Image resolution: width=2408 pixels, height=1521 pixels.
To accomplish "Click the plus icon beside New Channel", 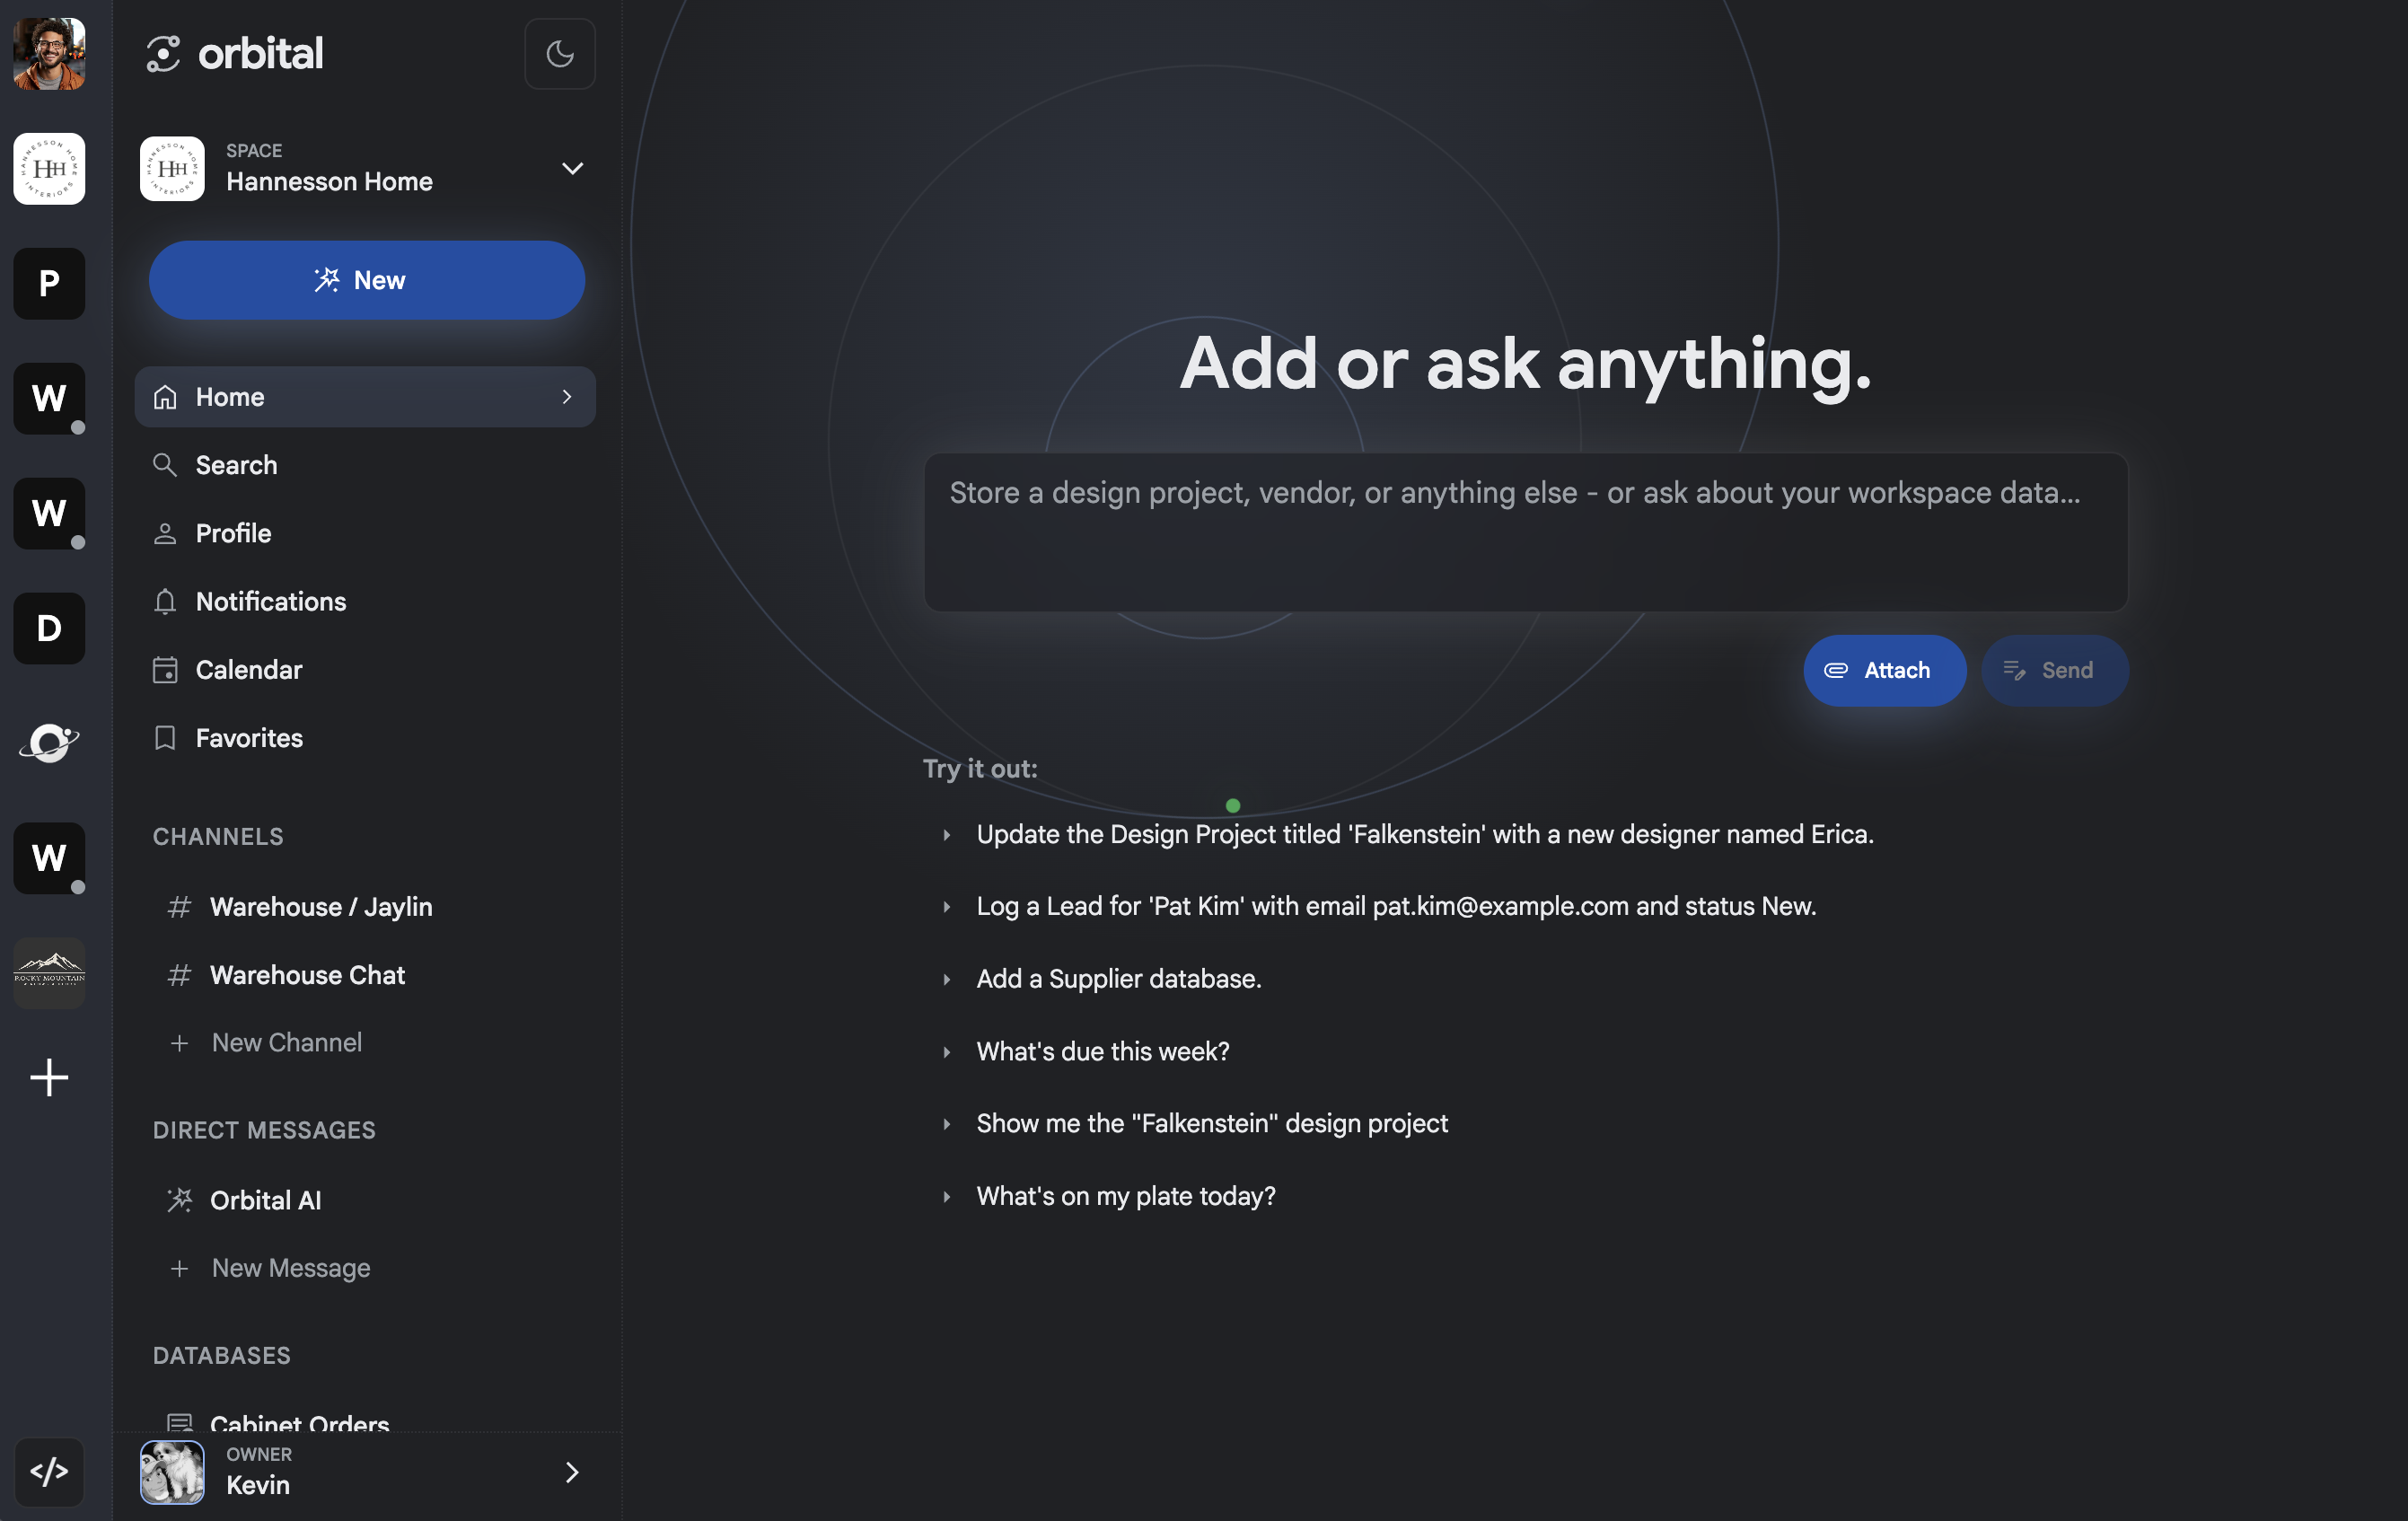I will [180, 1043].
